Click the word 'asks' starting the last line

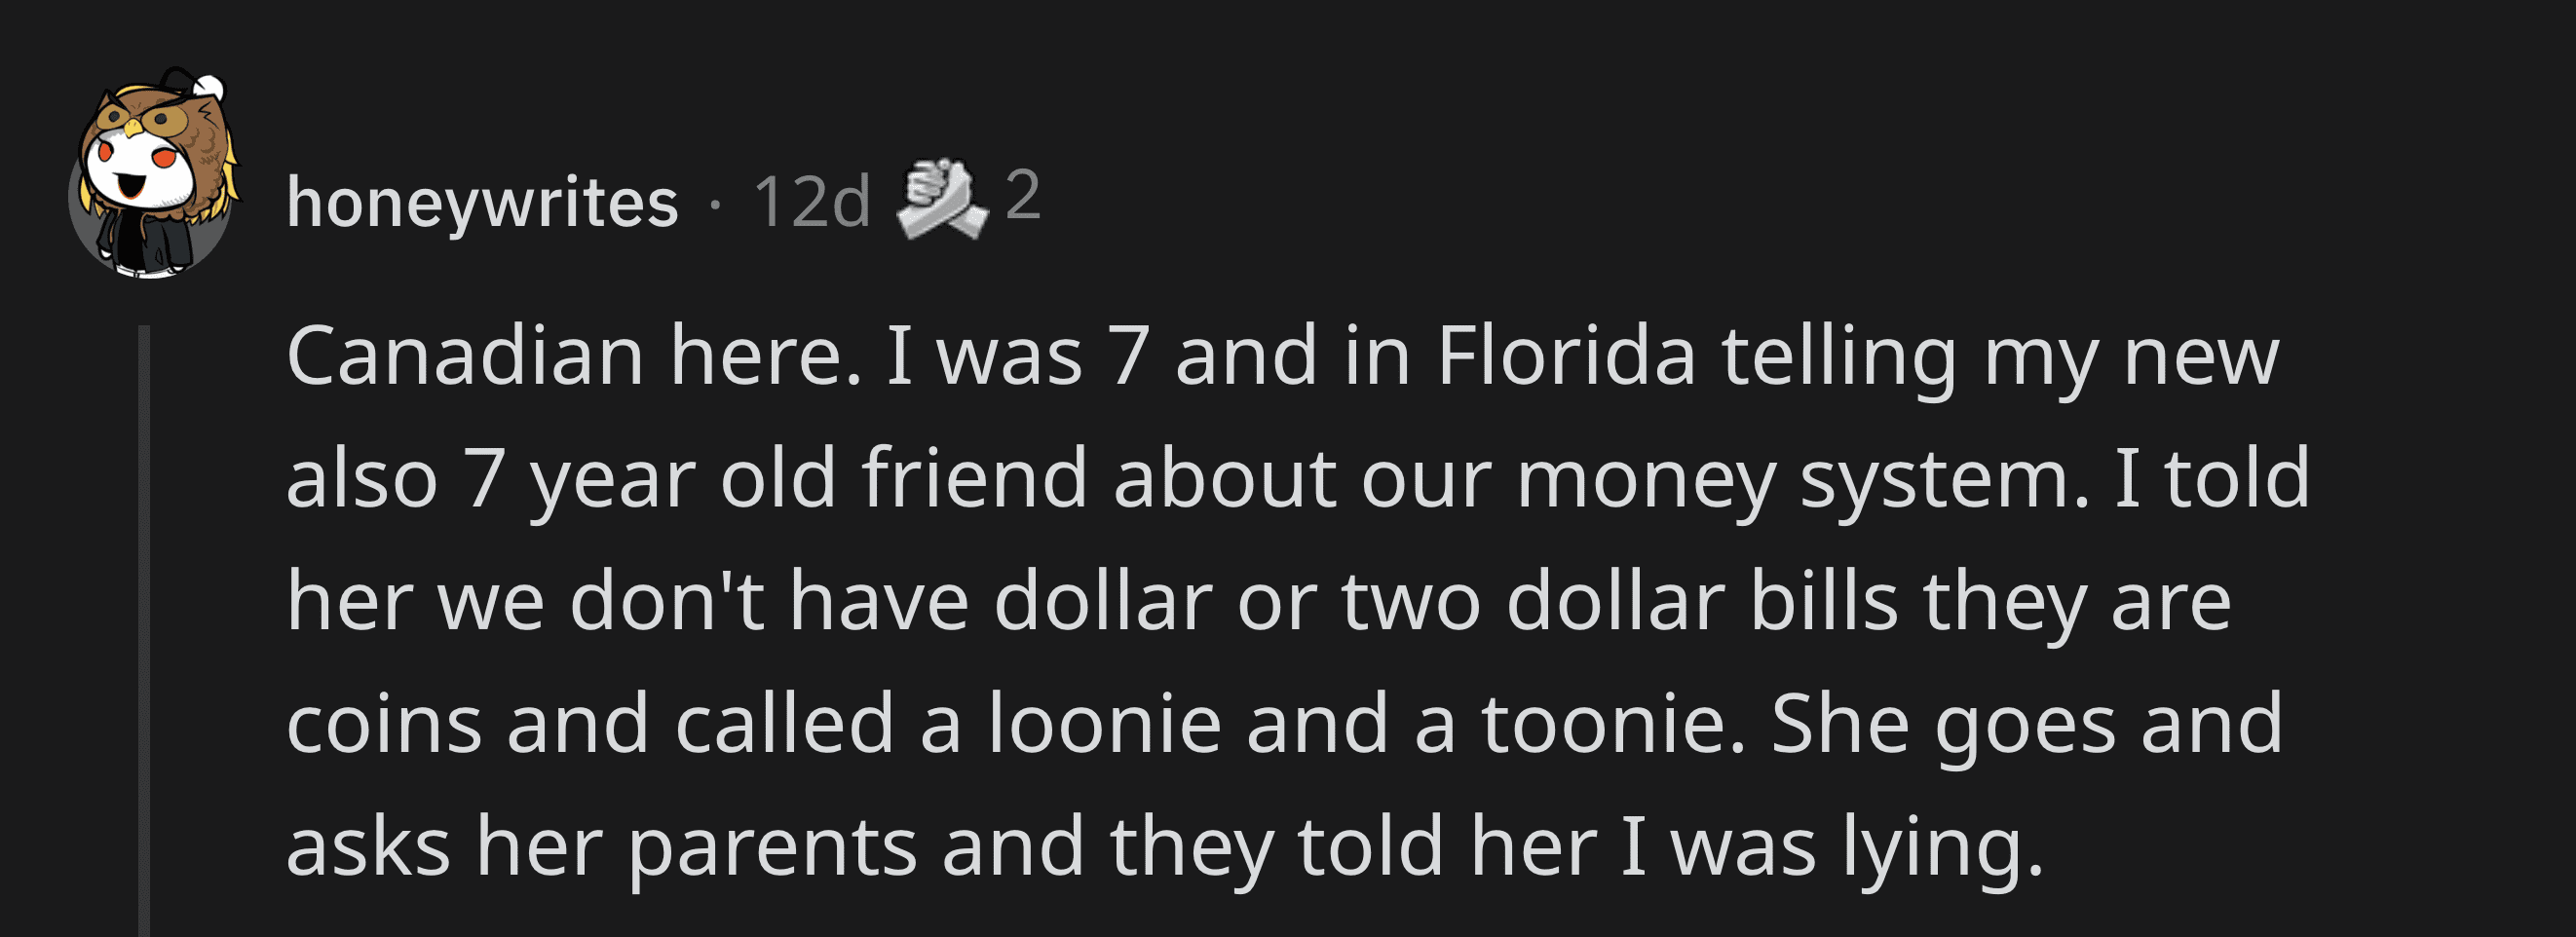click(368, 847)
